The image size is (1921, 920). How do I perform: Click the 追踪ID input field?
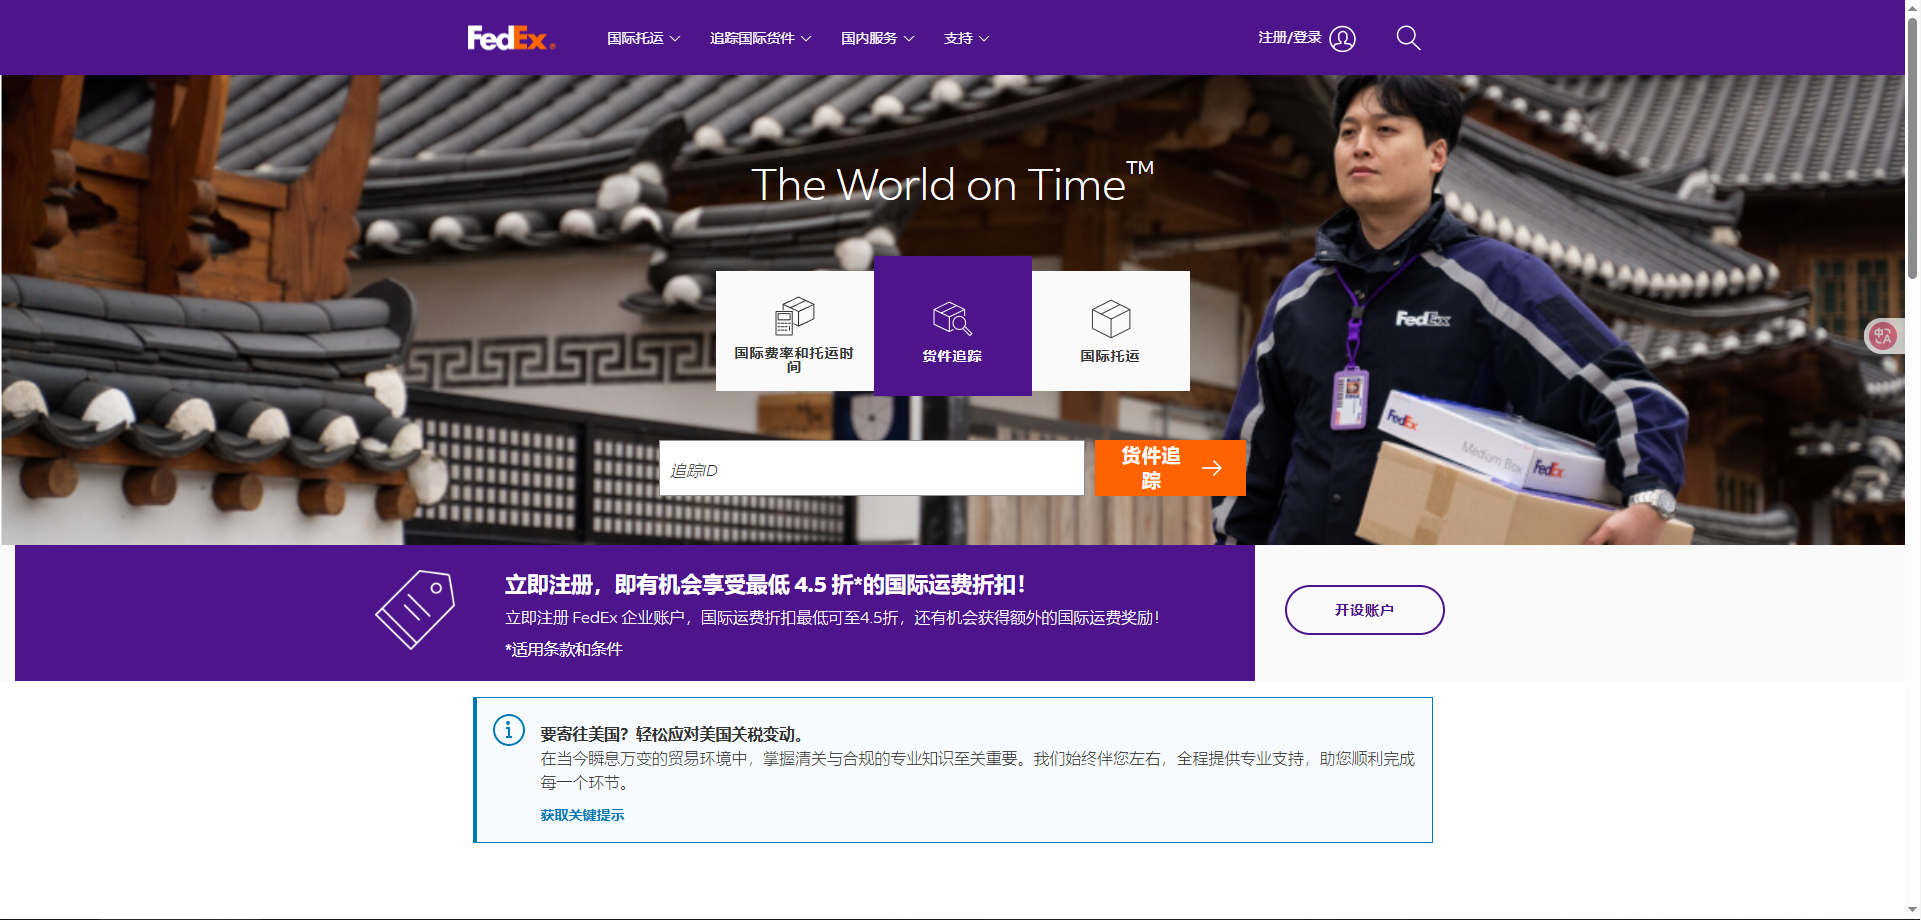(870, 467)
